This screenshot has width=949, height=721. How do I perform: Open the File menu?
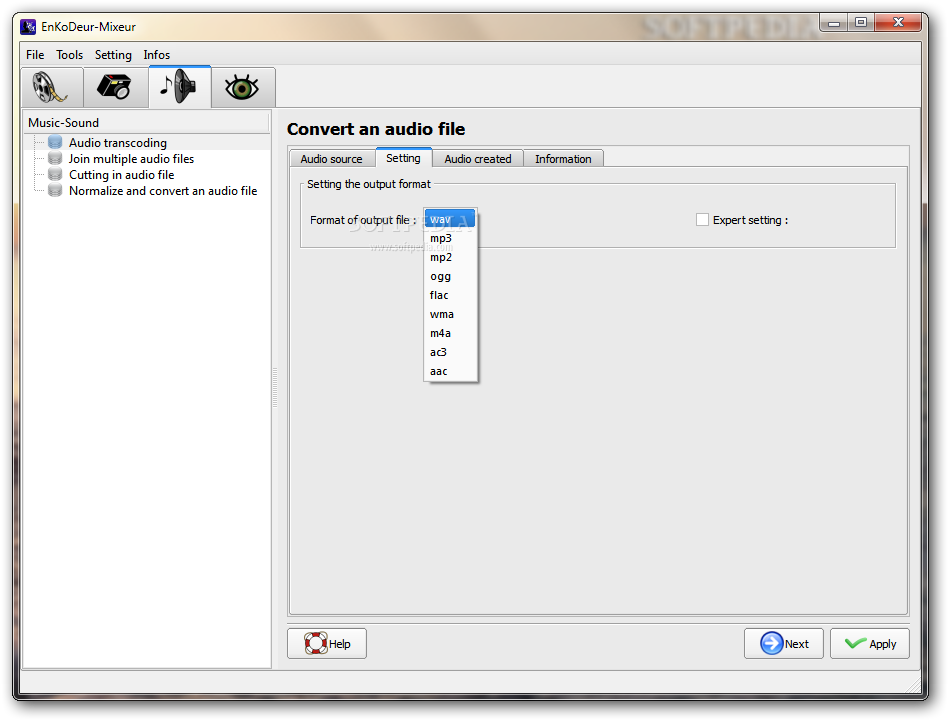tap(35, 54)
